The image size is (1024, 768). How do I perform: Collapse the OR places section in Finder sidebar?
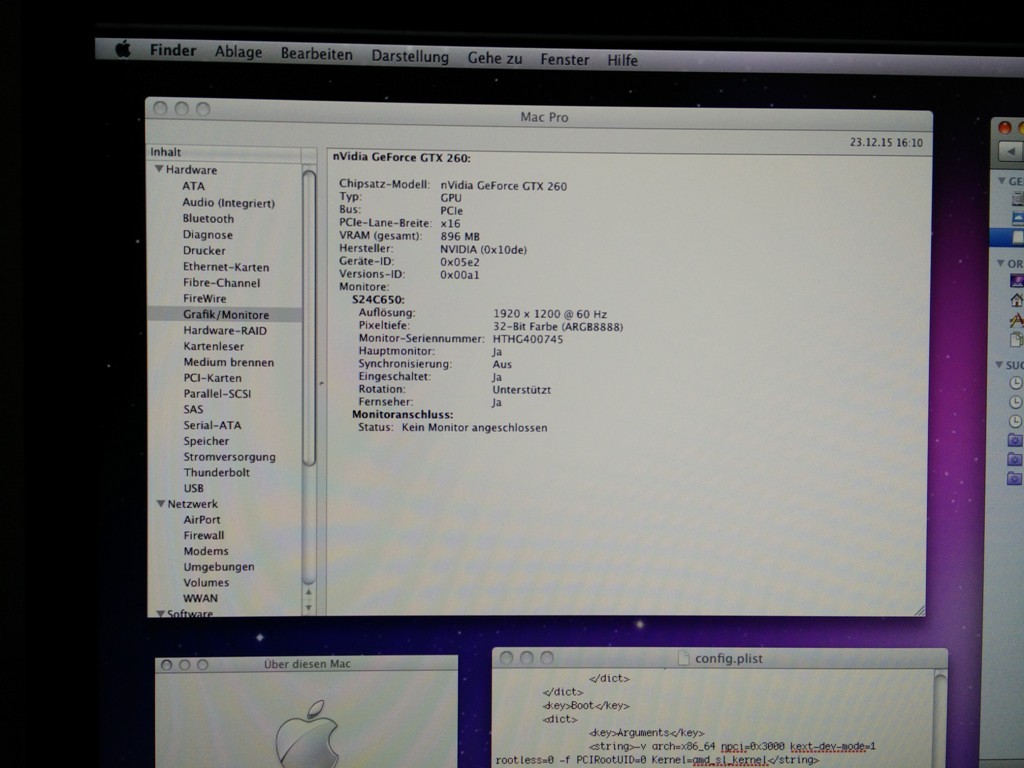pos(1000,263)
